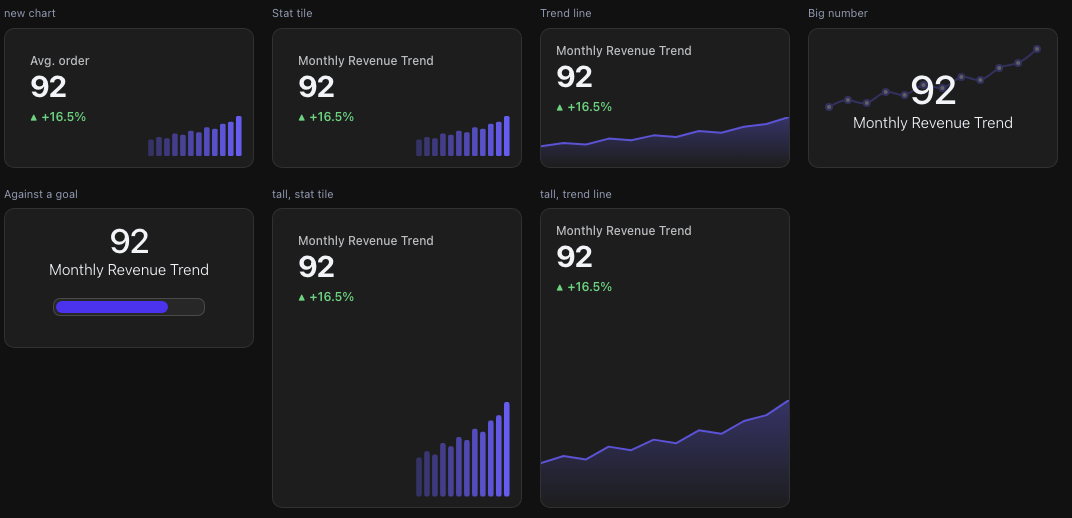
Task: Click the 'Big number' label
Action: tap(838, 13)
